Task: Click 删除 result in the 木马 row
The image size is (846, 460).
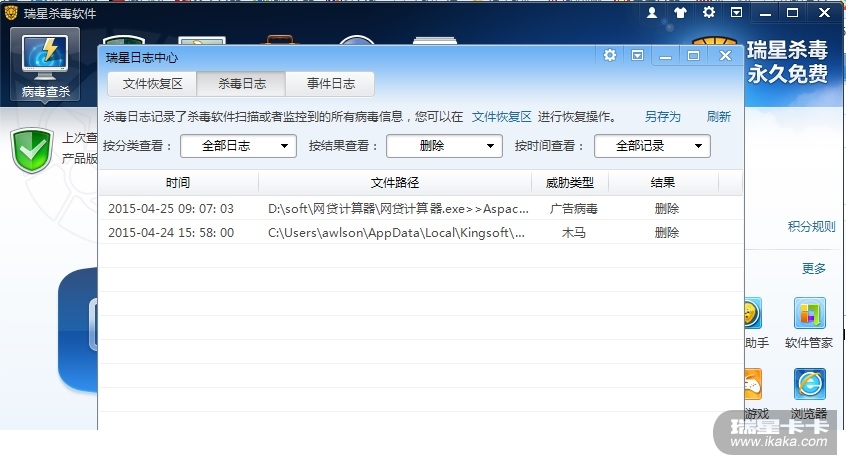Action: tap(666, 232)
